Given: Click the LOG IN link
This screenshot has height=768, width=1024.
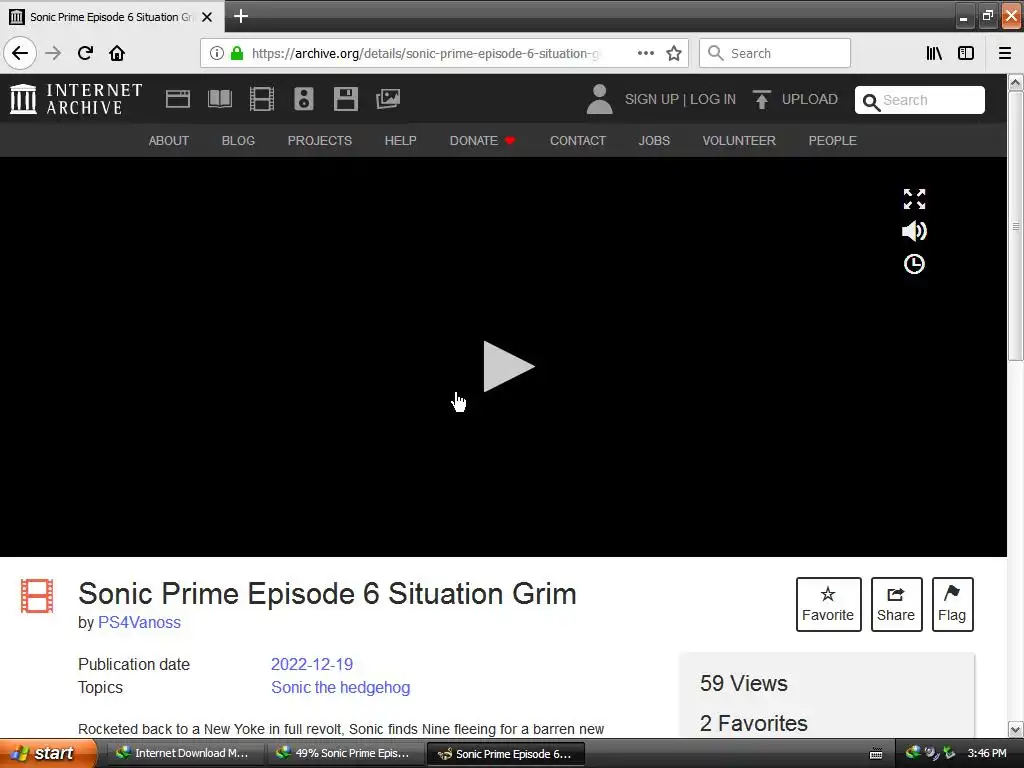Looking at the screenshot, I should [x=712, y=99].
